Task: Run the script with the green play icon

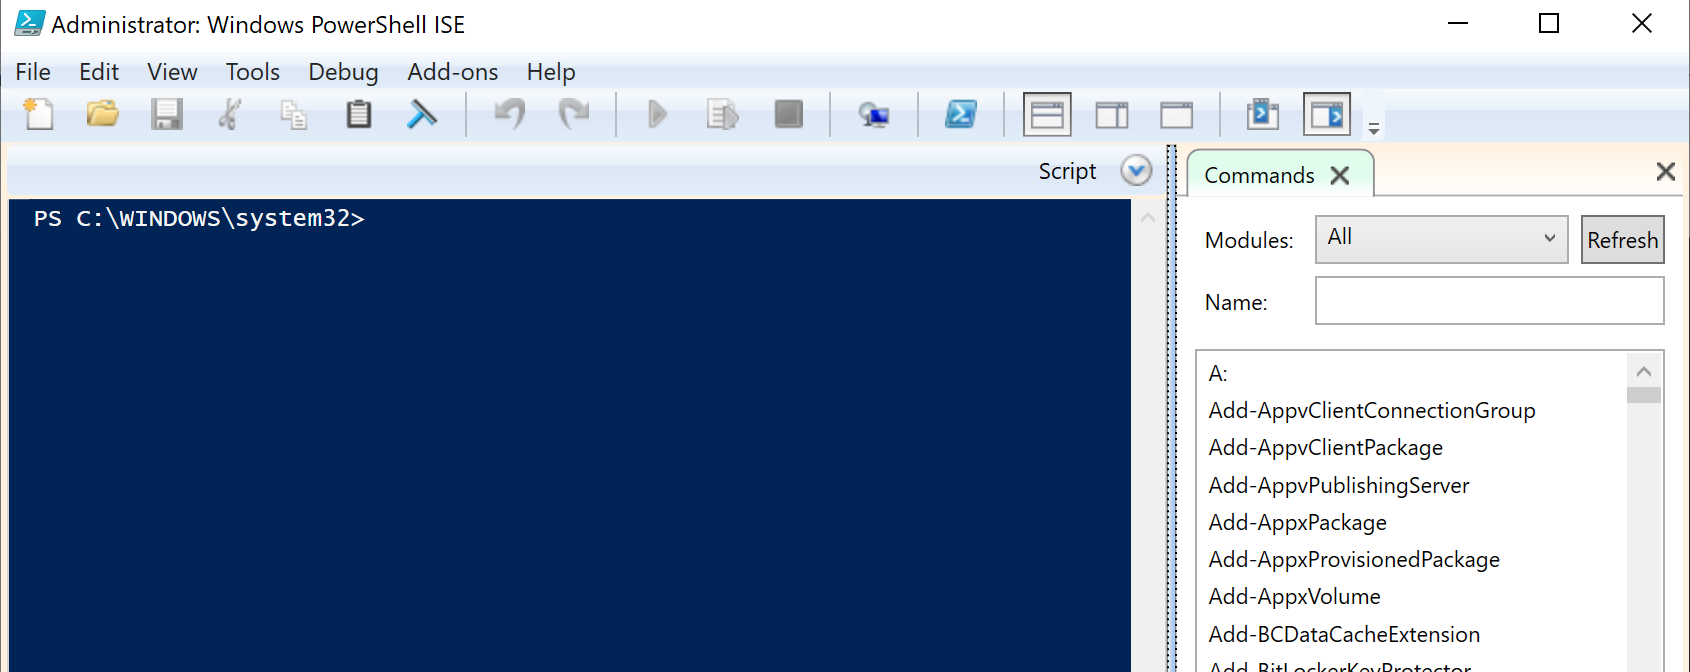Action: pos(657,114)
